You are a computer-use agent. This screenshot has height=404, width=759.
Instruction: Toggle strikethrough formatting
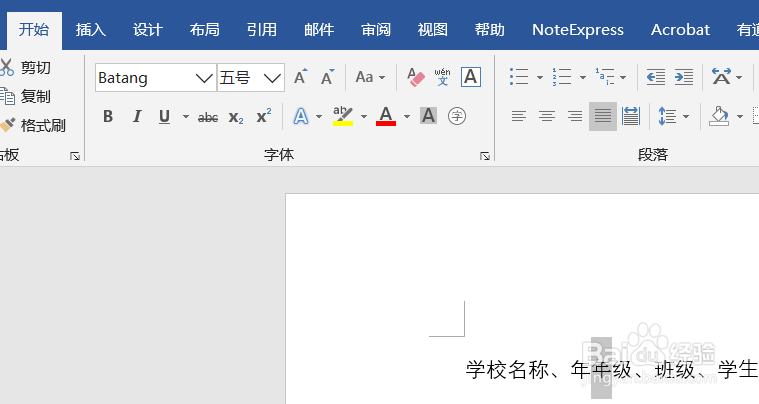coord(208,117)
